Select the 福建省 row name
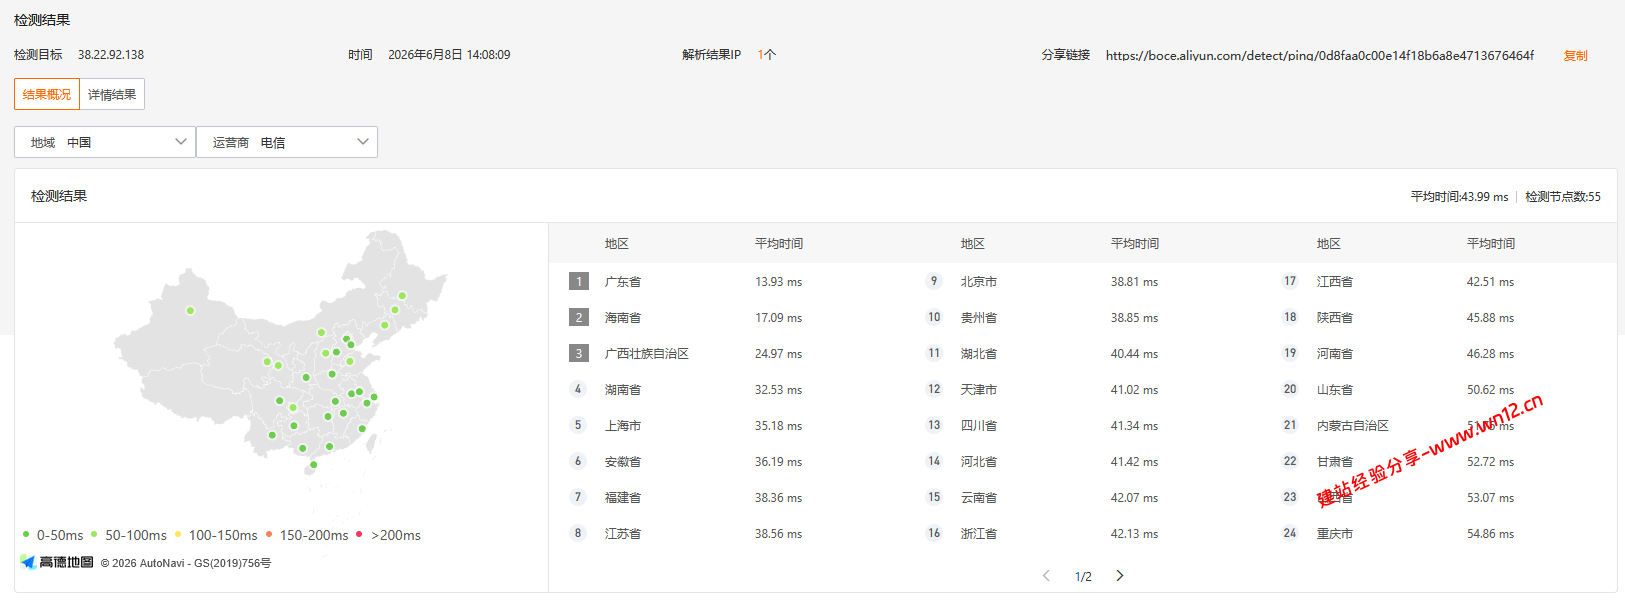The height and width of the screenshot is (604, 1625). click(x=623, y=498)
